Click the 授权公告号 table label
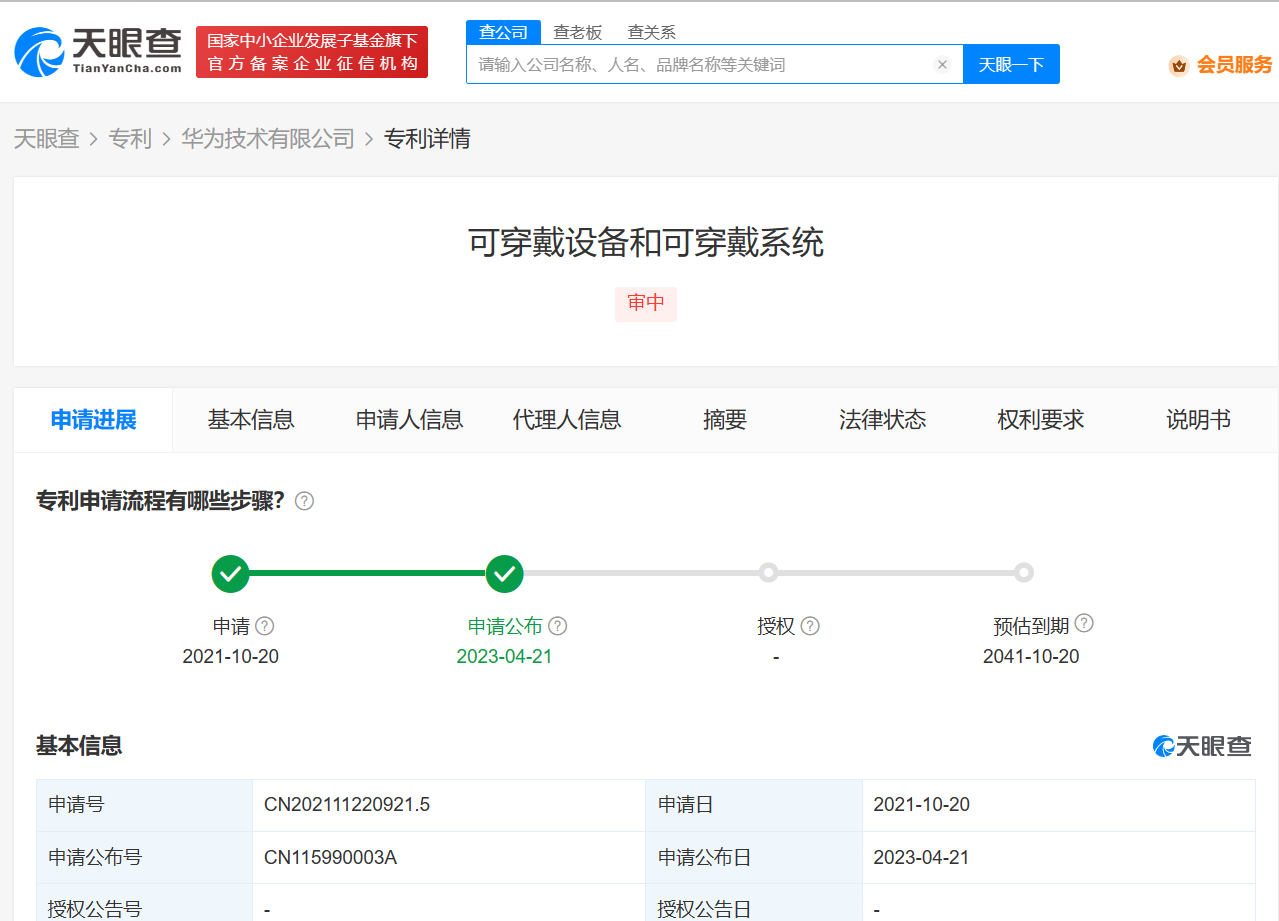1279x921 pixels. (x=95, y=910)
